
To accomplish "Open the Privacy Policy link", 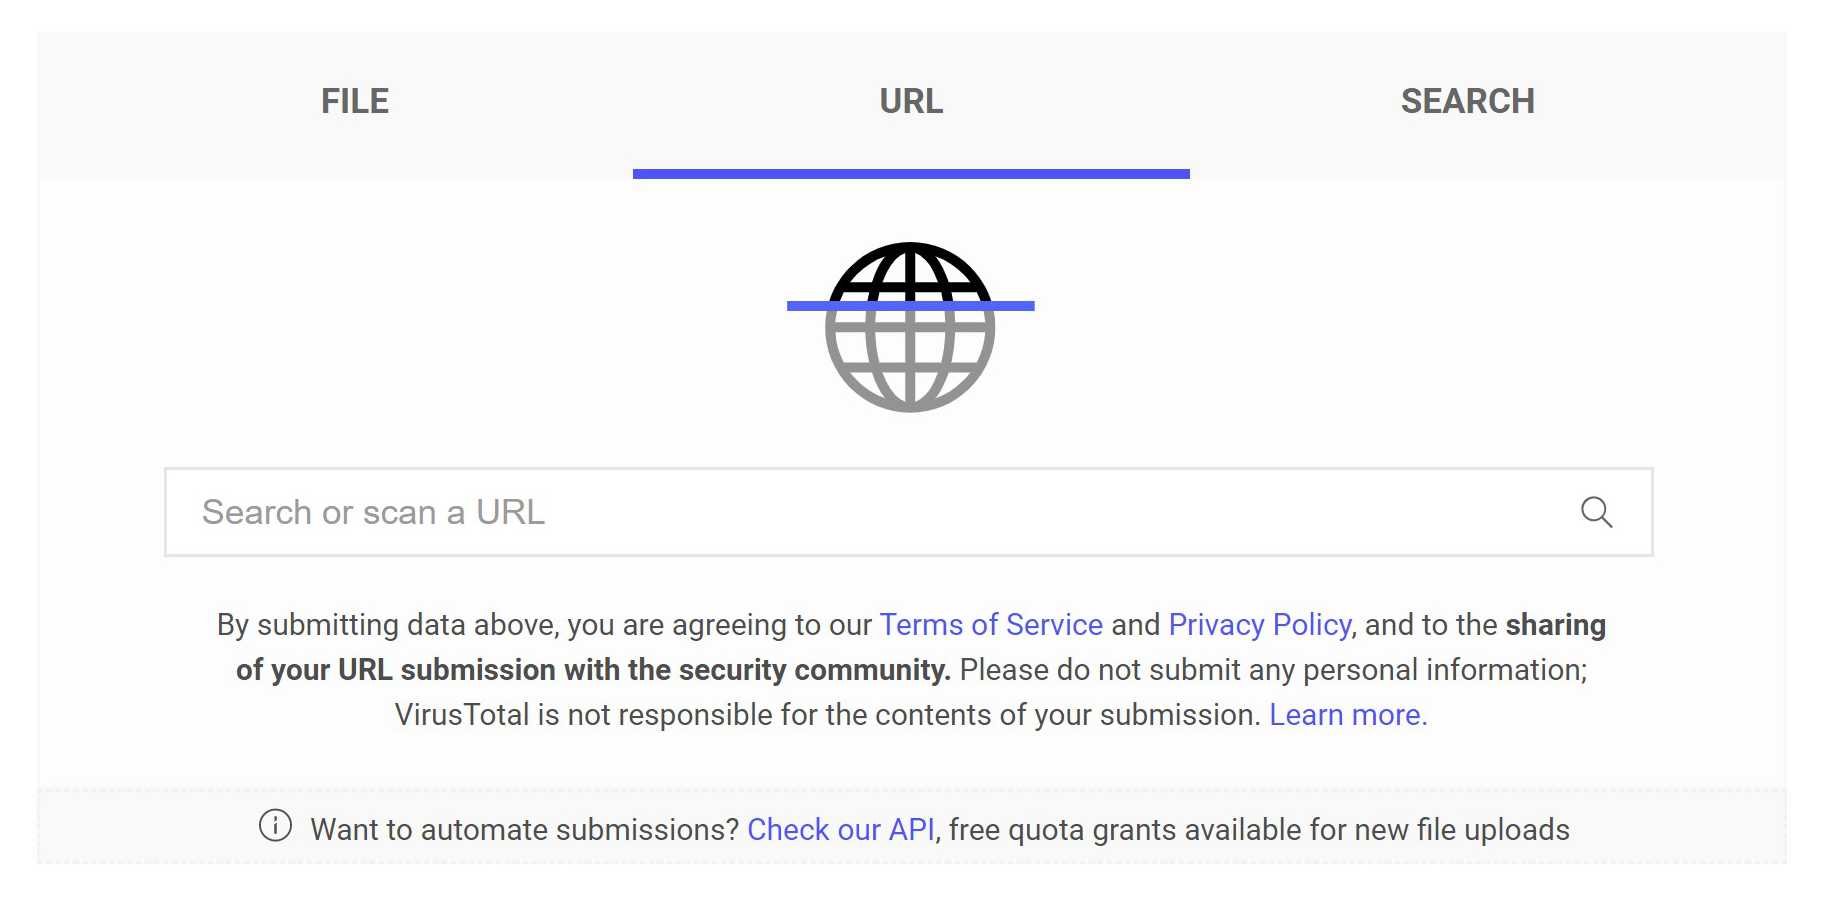I will point(1259,625).
